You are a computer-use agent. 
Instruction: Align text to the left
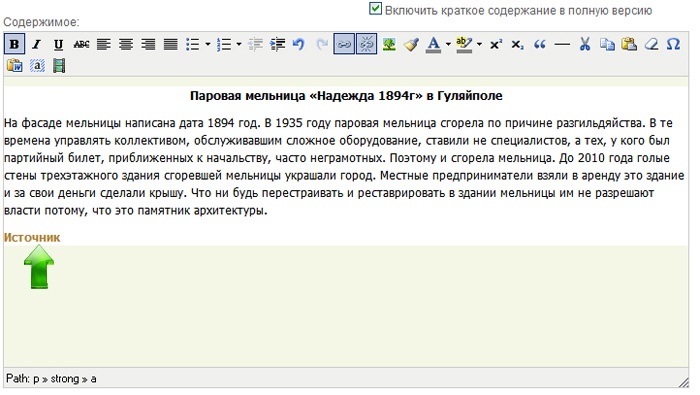(x=104, y=44)
